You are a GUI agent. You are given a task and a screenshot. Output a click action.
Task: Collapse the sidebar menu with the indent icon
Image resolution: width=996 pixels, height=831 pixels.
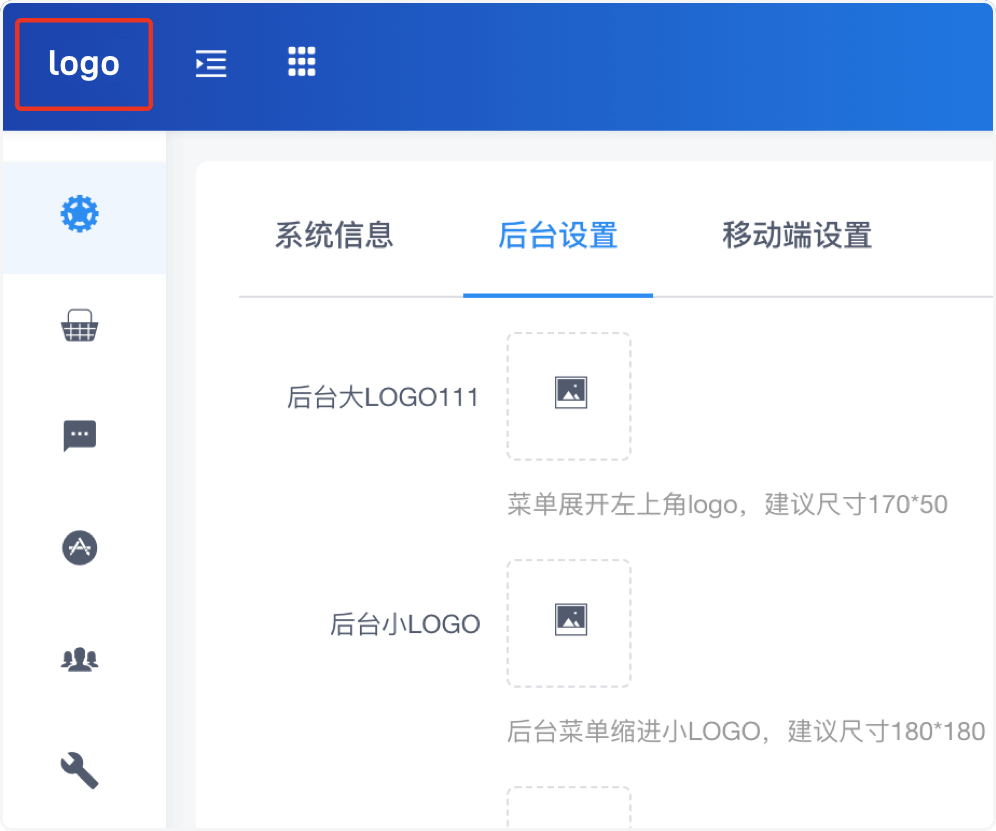(x=210, y=64)
